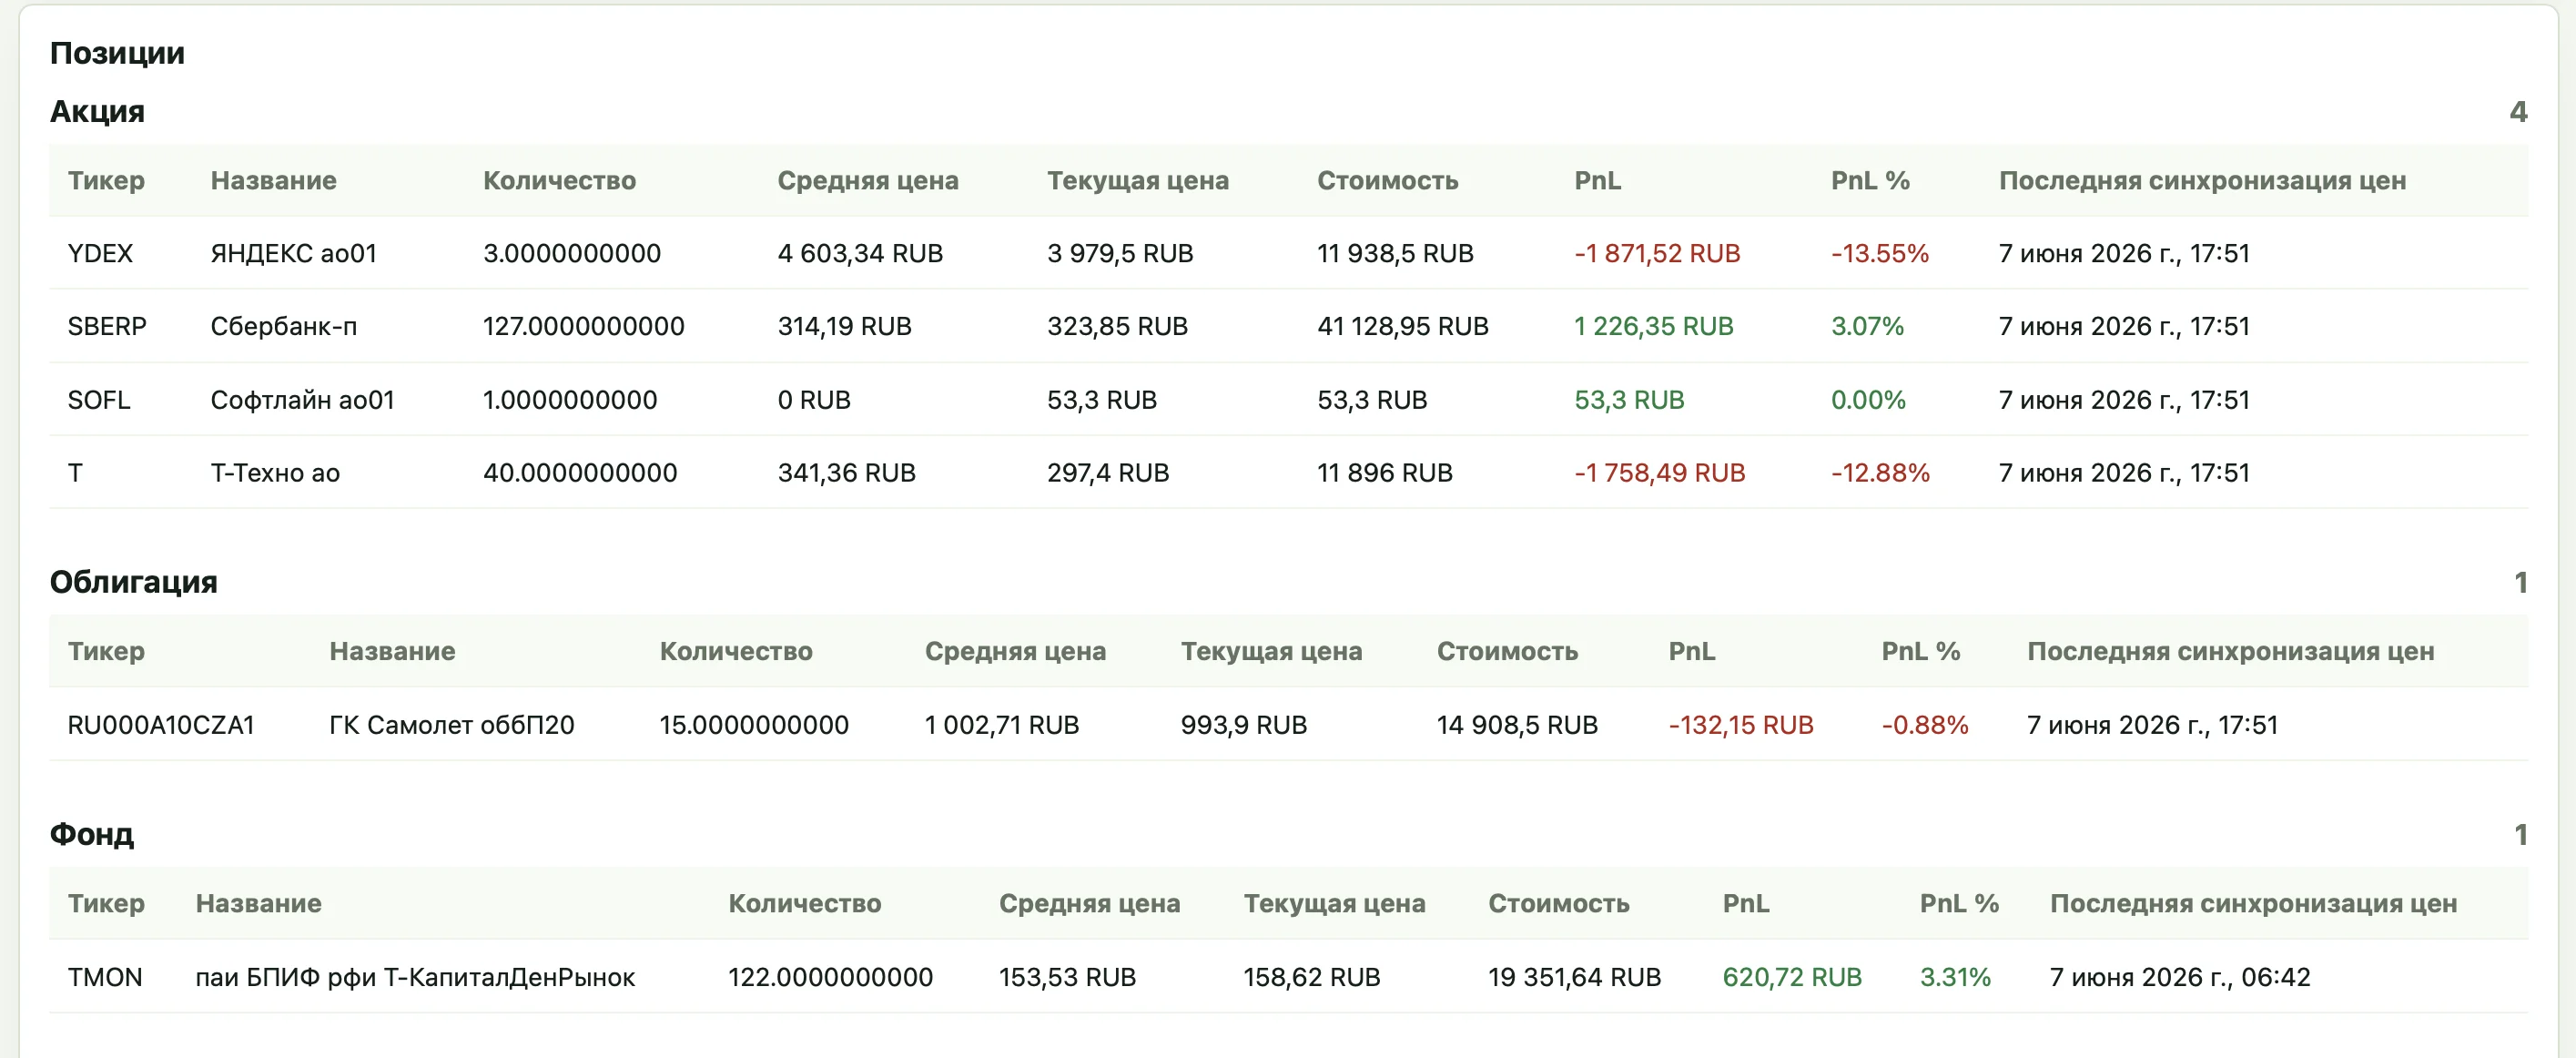
Task: Click the ГК Самолет обБП20 bond name
Action: click(452, 725)
